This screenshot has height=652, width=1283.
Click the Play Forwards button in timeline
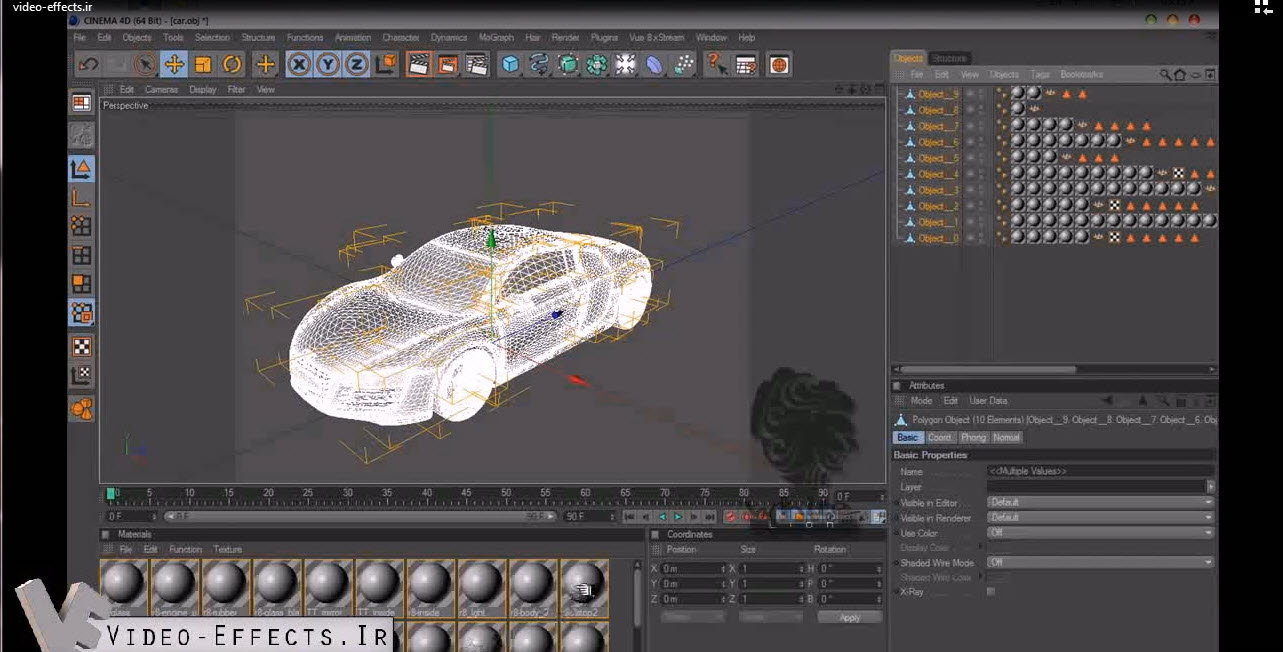pyautogui.click(x=677, y=517)
